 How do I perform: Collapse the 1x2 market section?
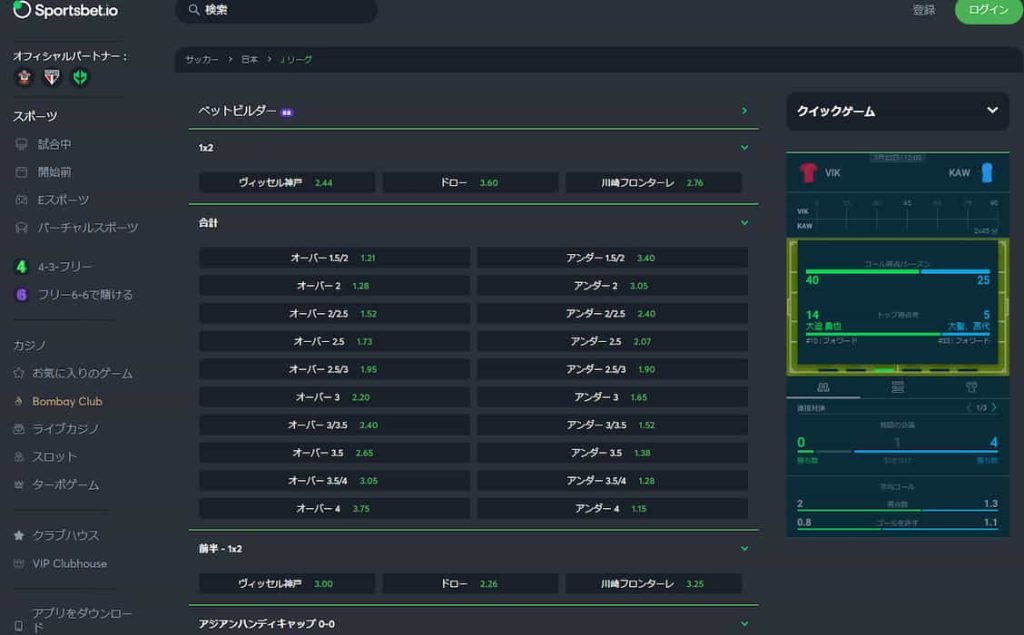[744, 148]
